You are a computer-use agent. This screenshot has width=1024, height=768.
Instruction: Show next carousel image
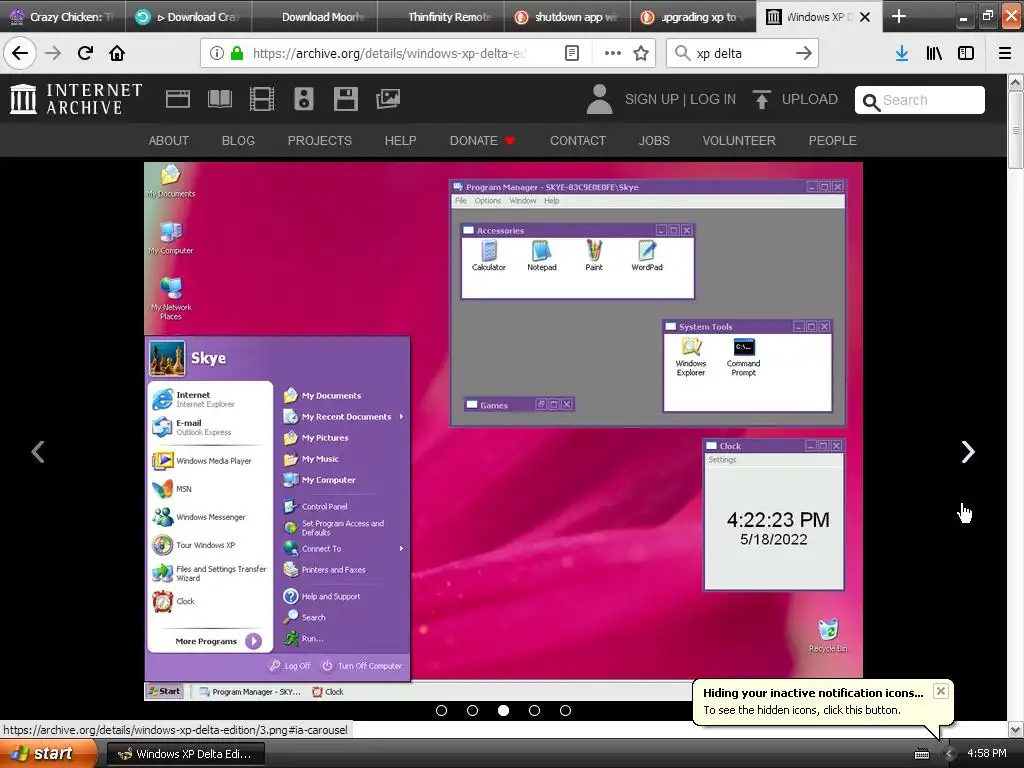[968, 452]
